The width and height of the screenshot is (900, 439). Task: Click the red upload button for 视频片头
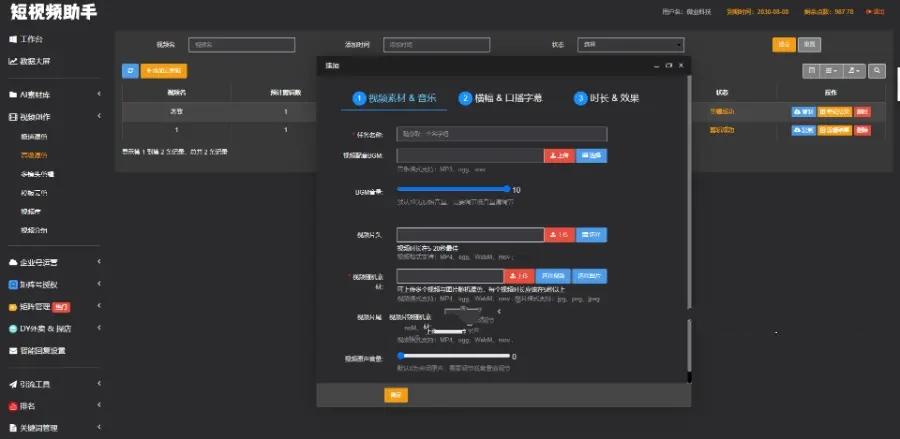click(x=559, y=235)
